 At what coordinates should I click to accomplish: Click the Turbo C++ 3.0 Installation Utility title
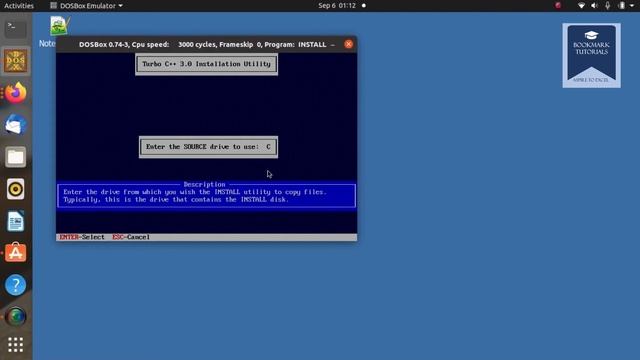(207, 64)
